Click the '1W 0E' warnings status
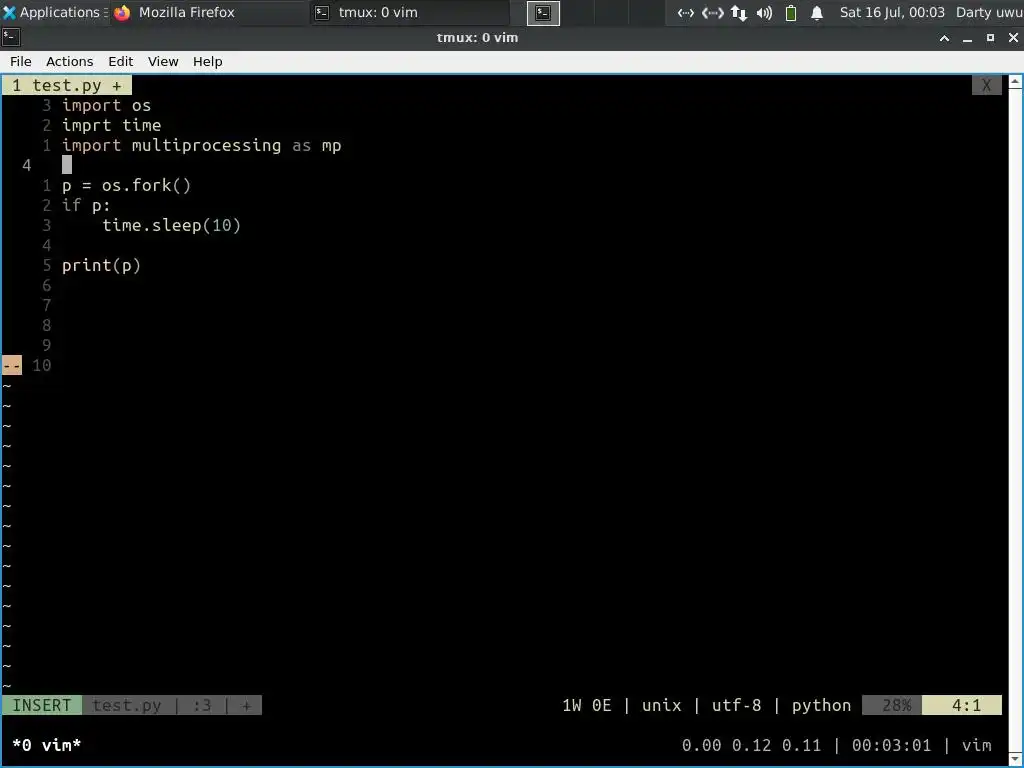Image resolution: width=1024 pixels, height=768 pixels. 586,705
